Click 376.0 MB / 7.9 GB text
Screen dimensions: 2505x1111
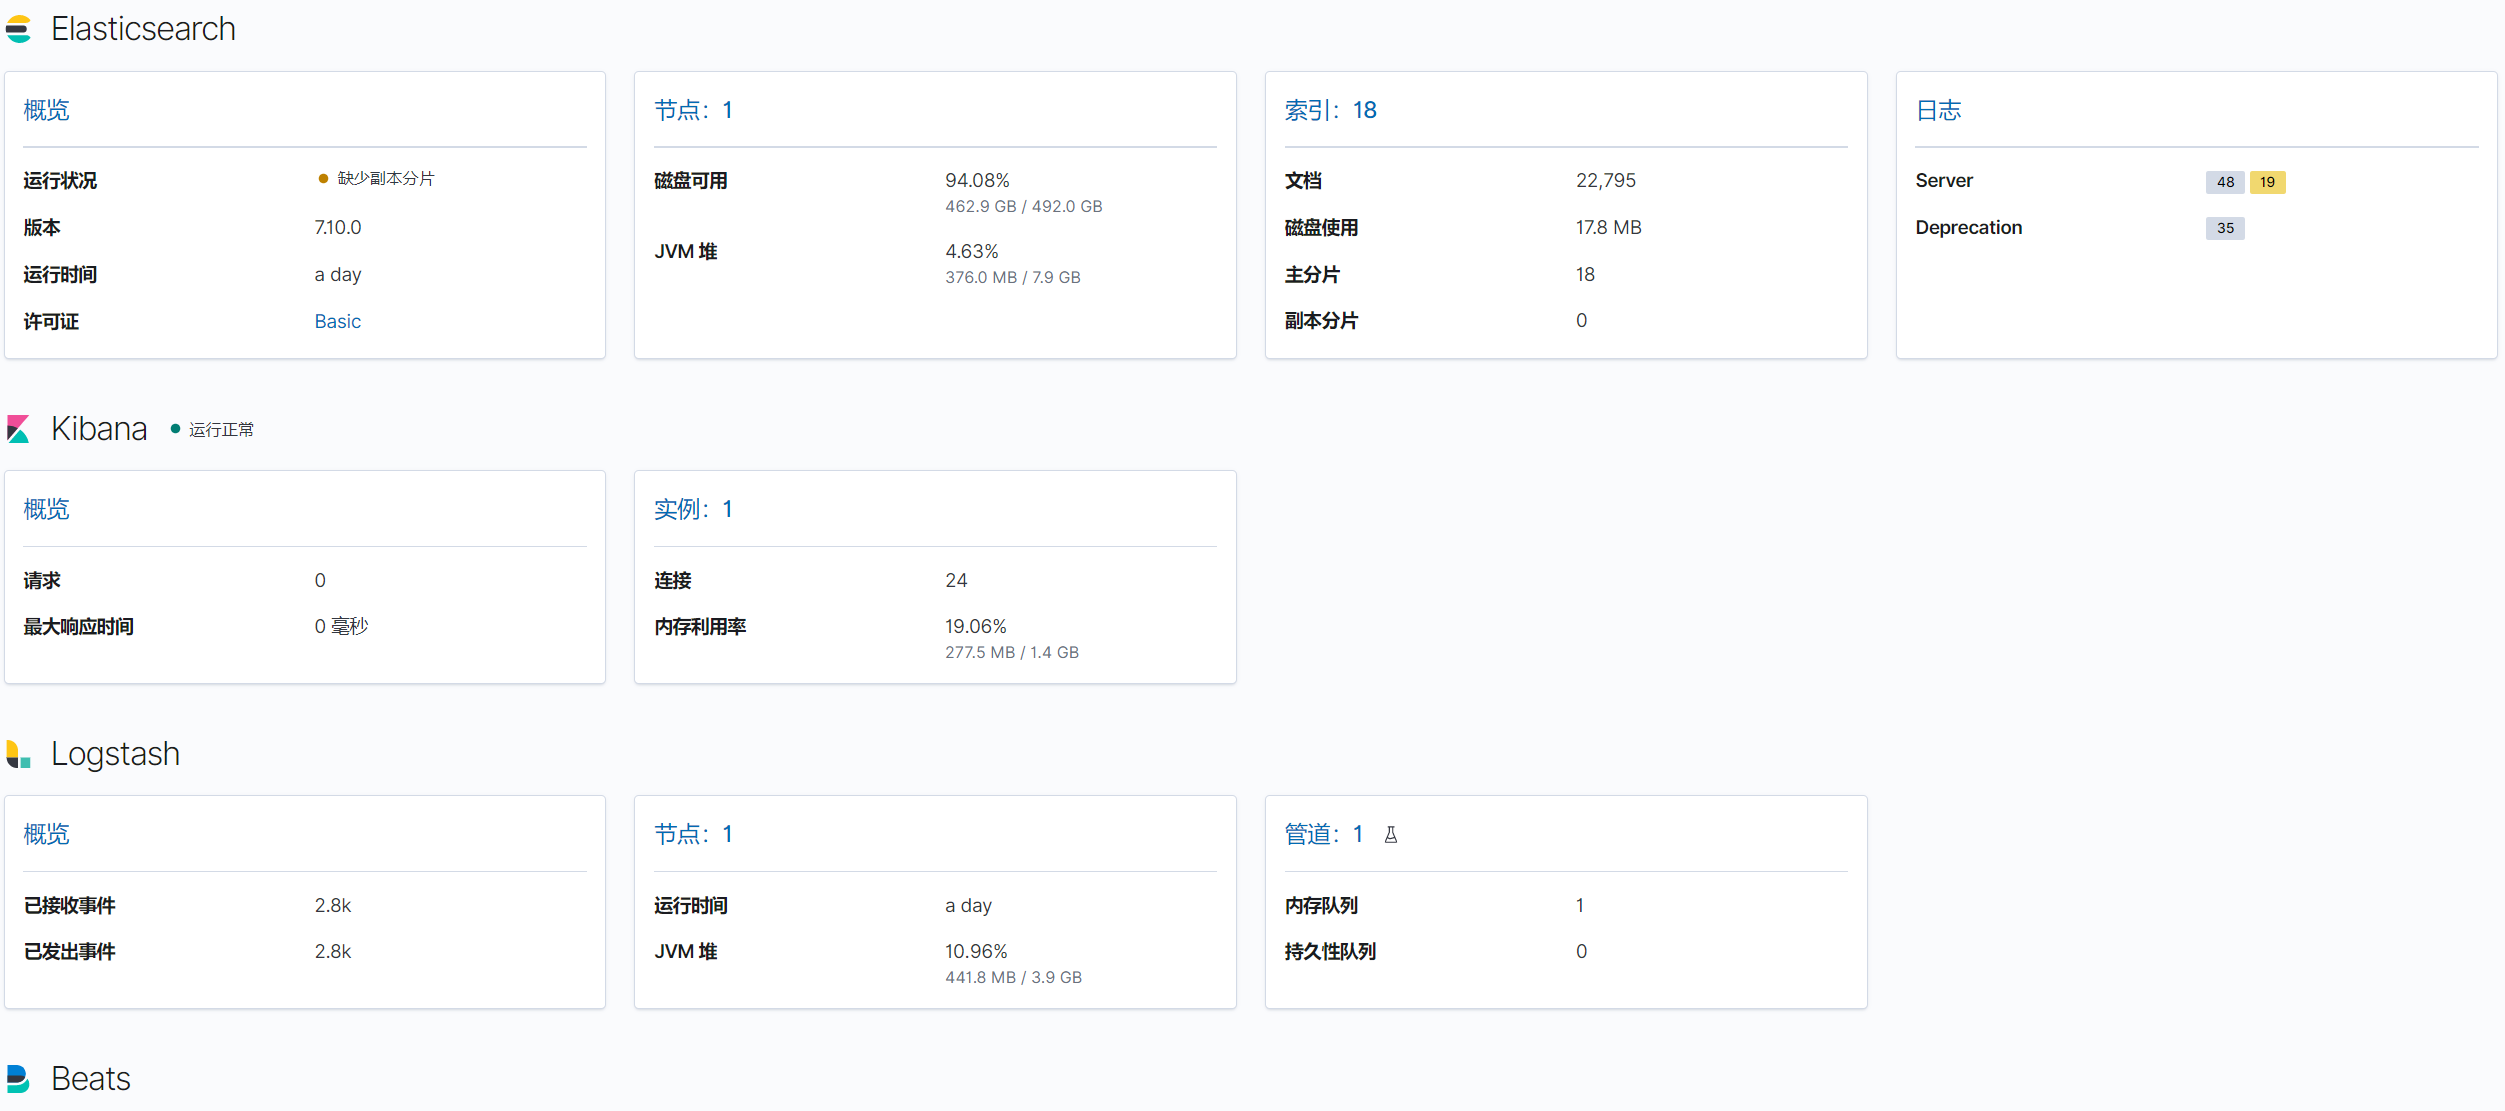tap(1012, 277)
